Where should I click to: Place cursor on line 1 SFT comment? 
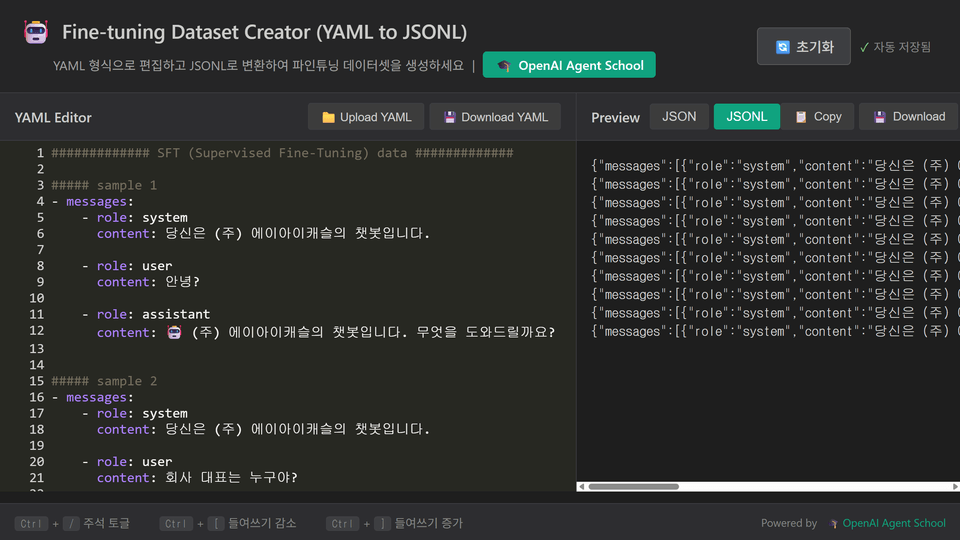pyautogui.click(x=282, y=153)
